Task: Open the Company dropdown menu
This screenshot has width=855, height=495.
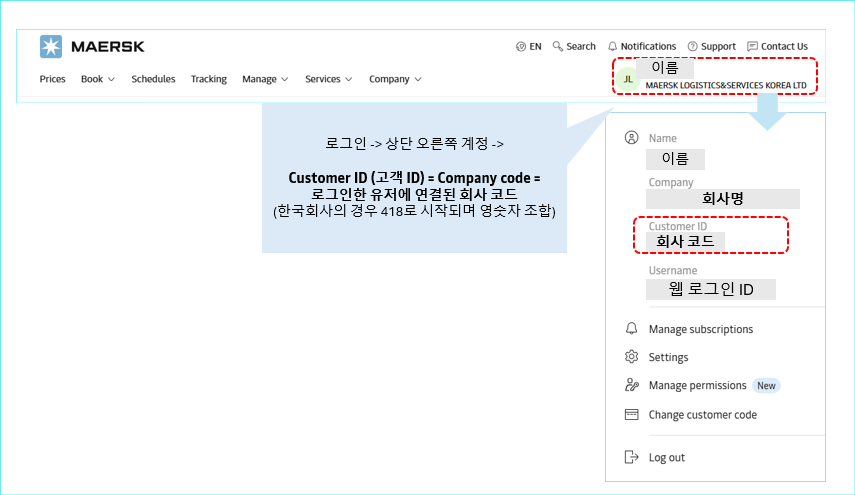Action: click(395, 79)
